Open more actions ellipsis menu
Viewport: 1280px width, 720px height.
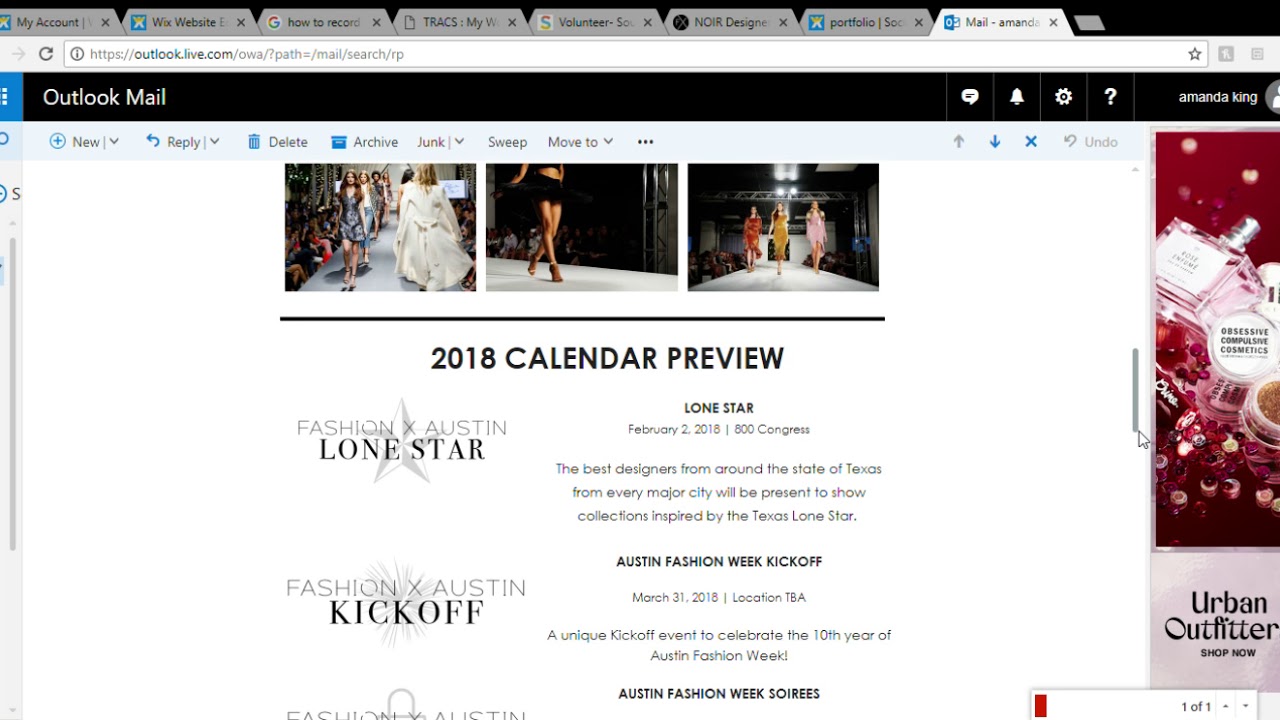pyautogui.click(x=646, y=142)
